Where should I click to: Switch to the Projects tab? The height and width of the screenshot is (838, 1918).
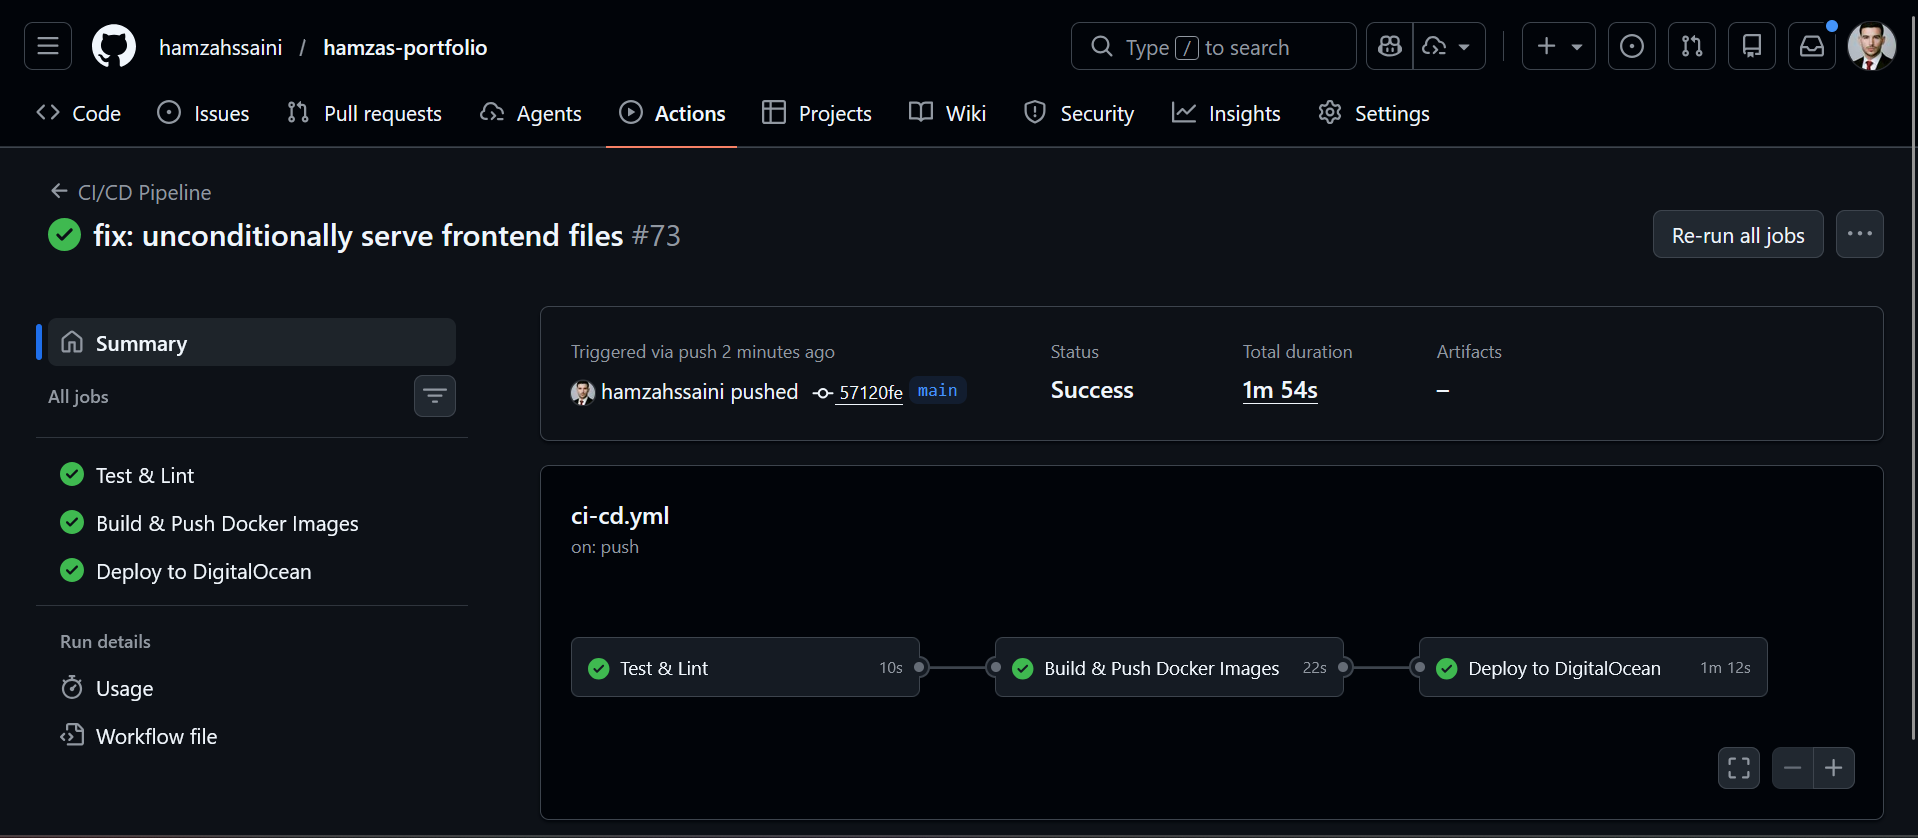pos(817,113)
